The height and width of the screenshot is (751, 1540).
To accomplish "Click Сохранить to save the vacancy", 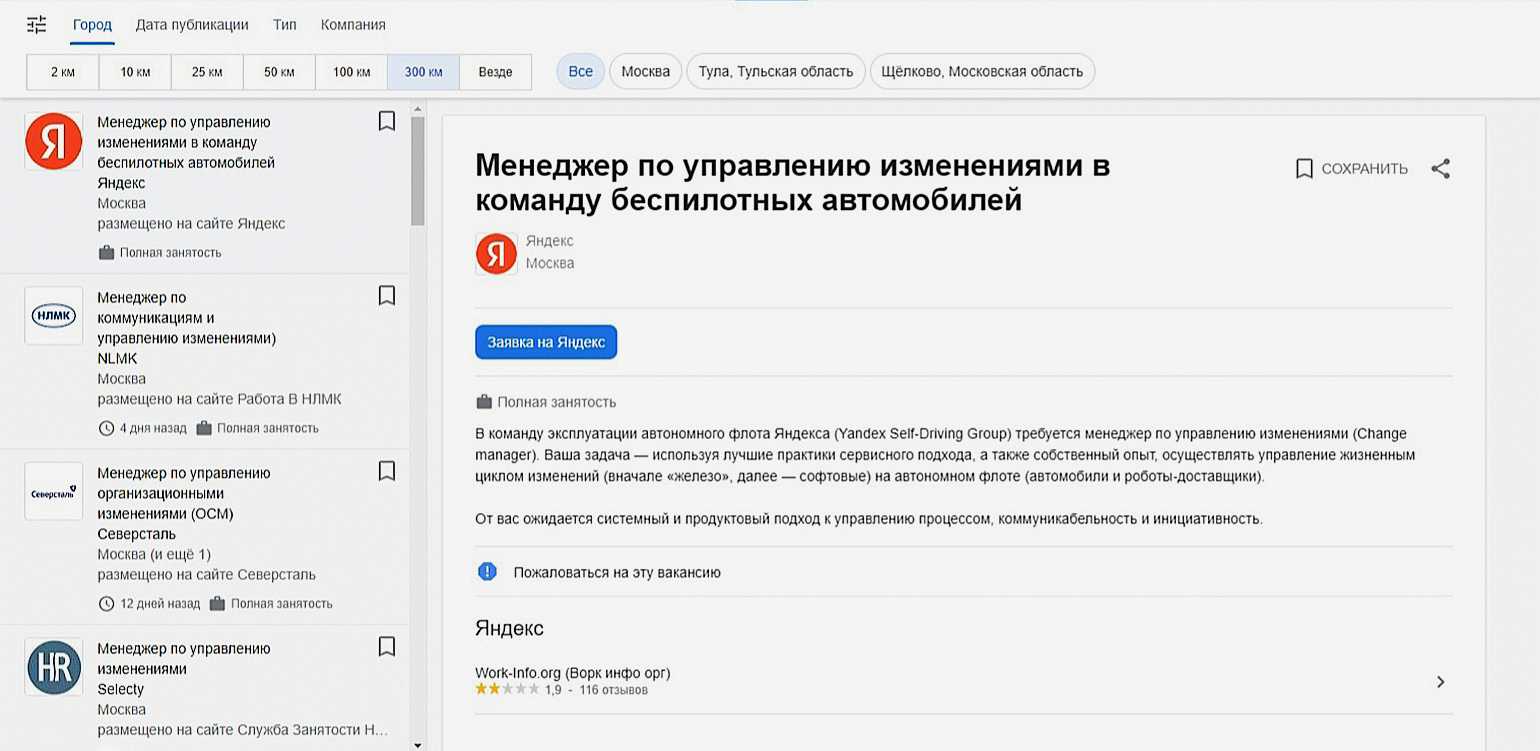I will 1352,169.
